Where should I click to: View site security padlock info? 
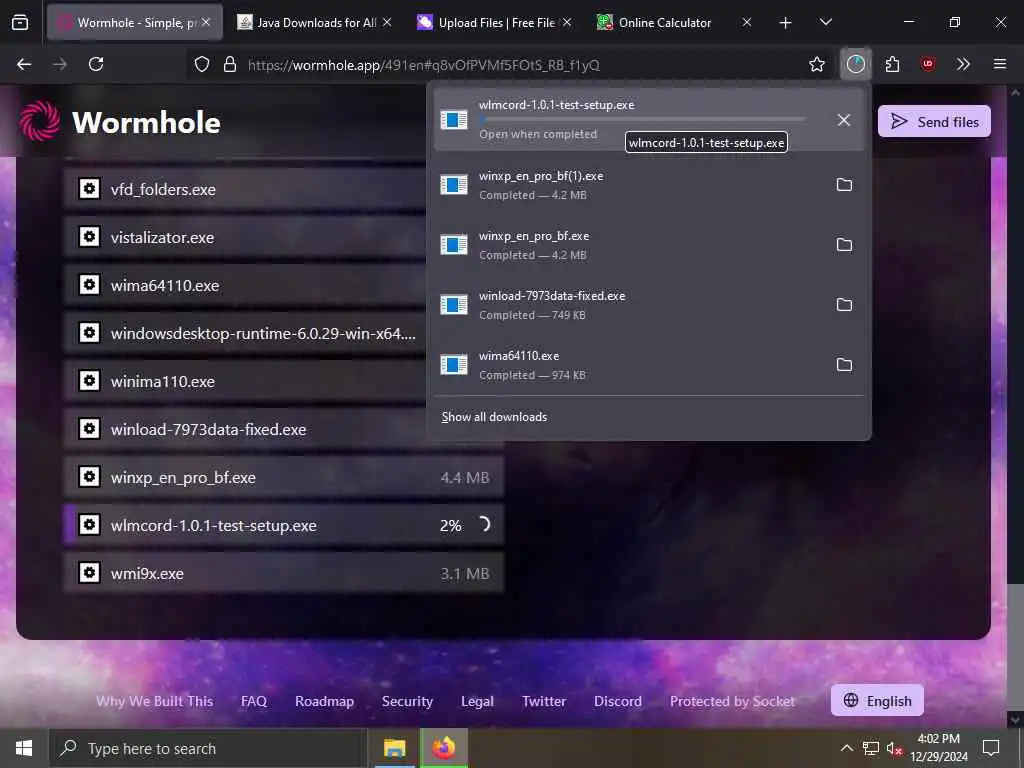229,64
